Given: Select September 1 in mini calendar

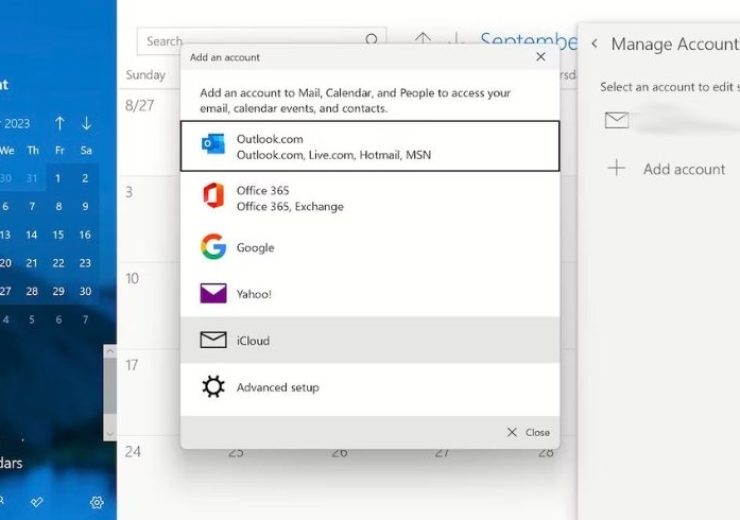Looking at the screenshot, I should click(58, 178).
